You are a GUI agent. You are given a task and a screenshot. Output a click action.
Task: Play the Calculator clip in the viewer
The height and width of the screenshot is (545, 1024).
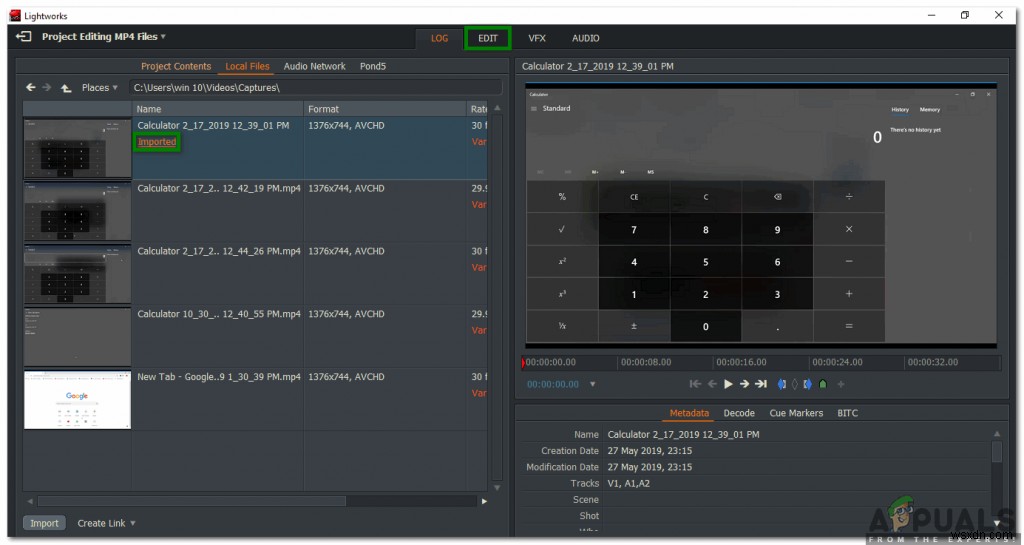click(728, 384)
